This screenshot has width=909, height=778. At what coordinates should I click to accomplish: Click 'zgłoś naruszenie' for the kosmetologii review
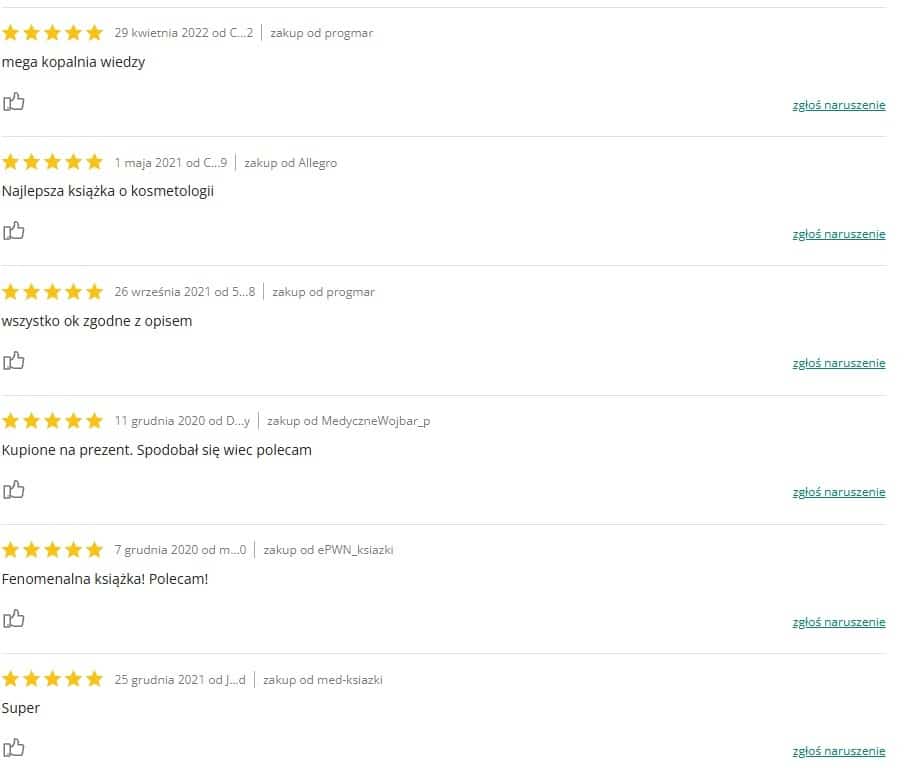pos(838,234)
